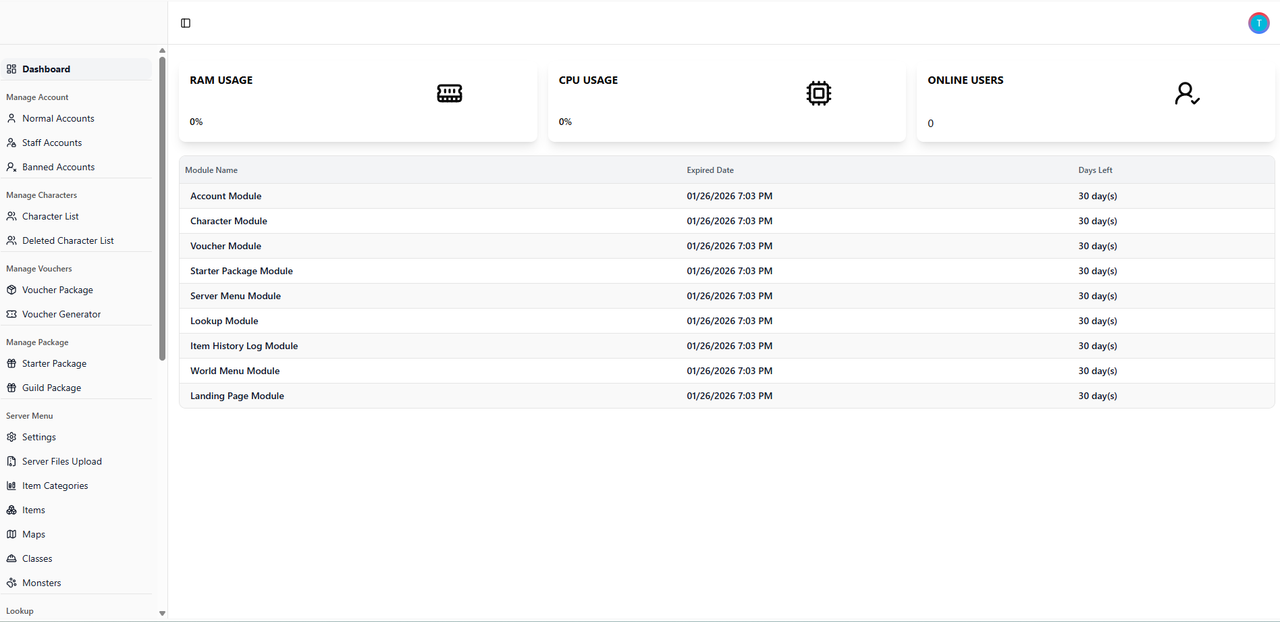Click the Dashboard grid icon in sidebar
This screenshot has width=1280, height=622.
(11, 69)
